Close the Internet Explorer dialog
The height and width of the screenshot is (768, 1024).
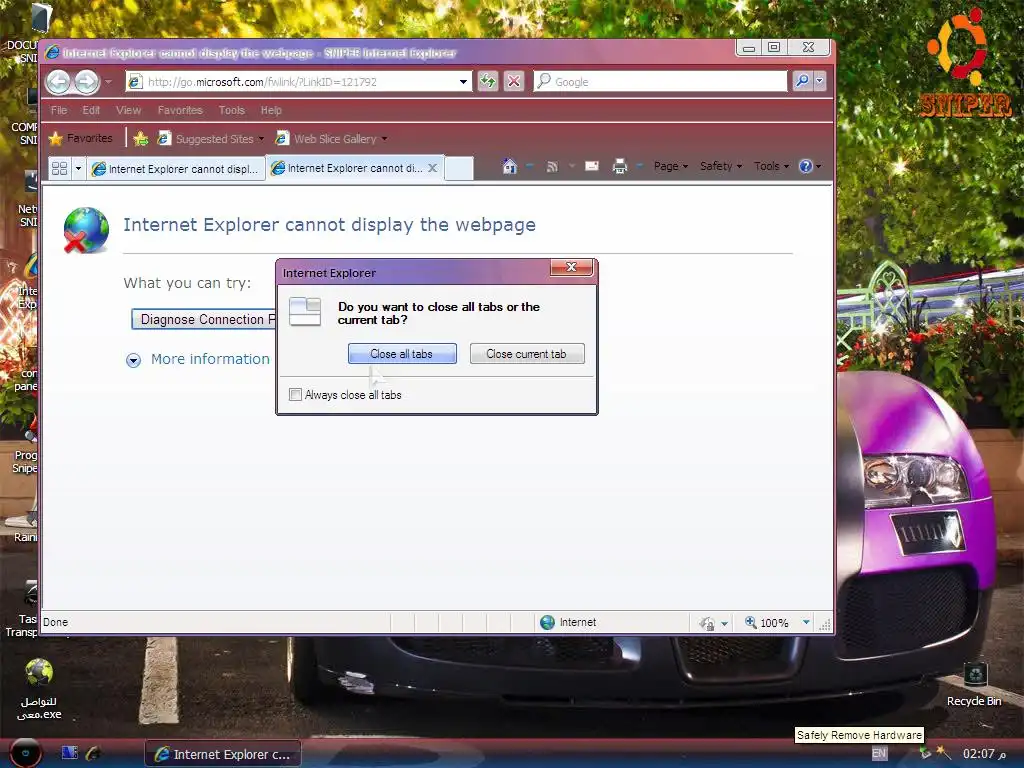571,267
